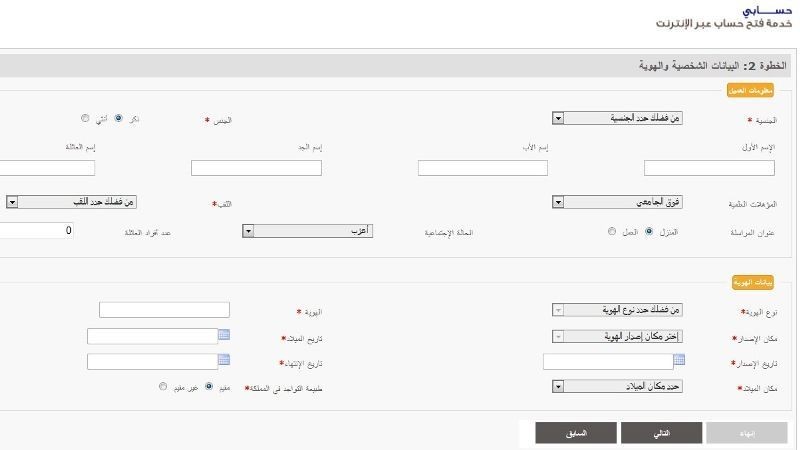Expand the place of birth dropdown

tap(617, 386)
